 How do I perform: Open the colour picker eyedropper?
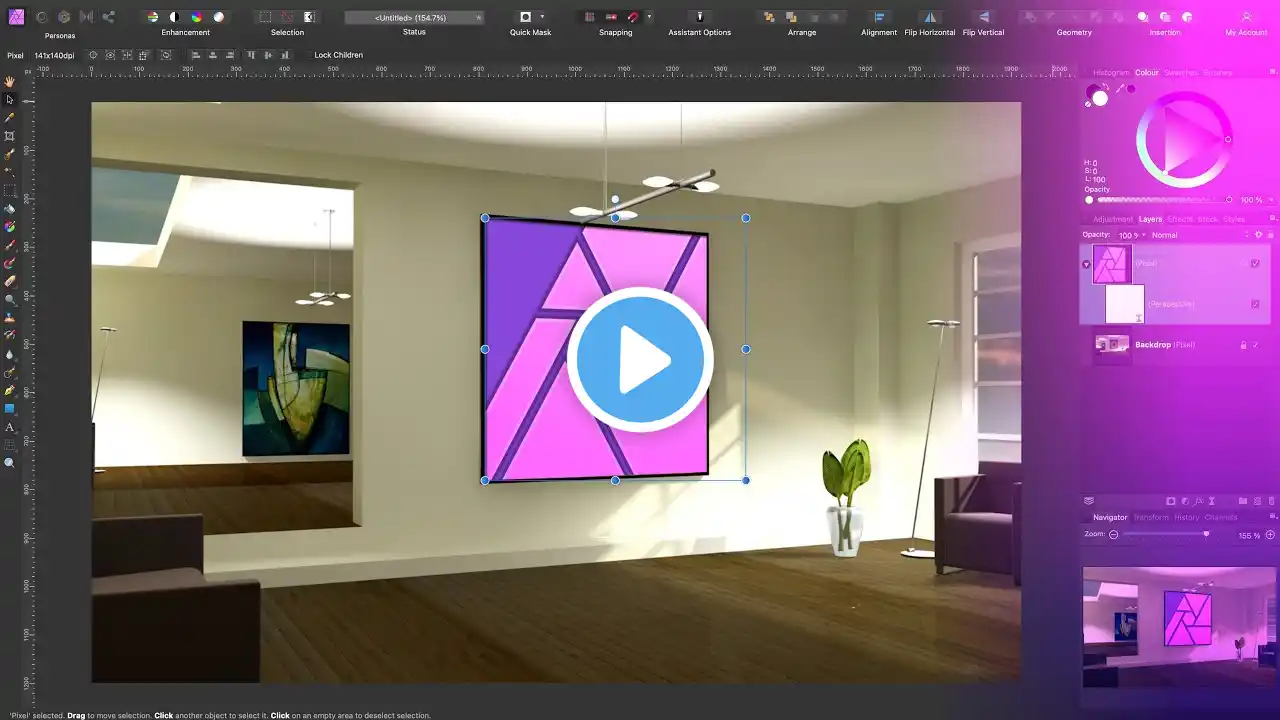point(1120,89)
